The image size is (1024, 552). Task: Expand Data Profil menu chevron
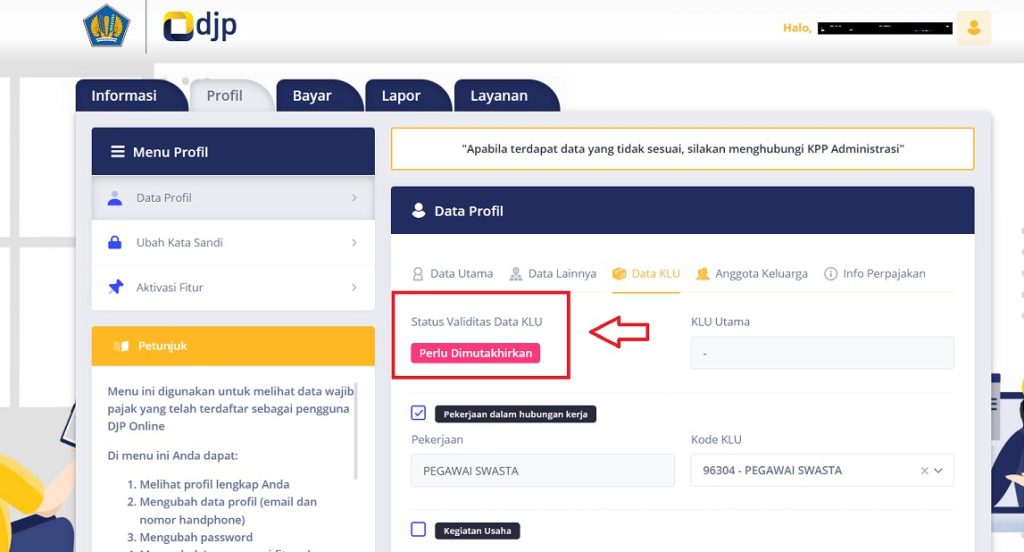pos(354,198)
